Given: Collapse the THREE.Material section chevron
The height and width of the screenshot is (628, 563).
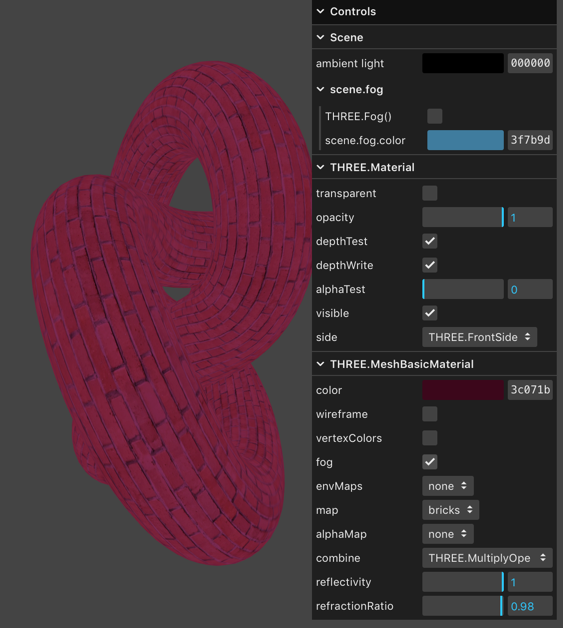Looking at the screenshot, I should pyautogui.click(x=320, y=167).
